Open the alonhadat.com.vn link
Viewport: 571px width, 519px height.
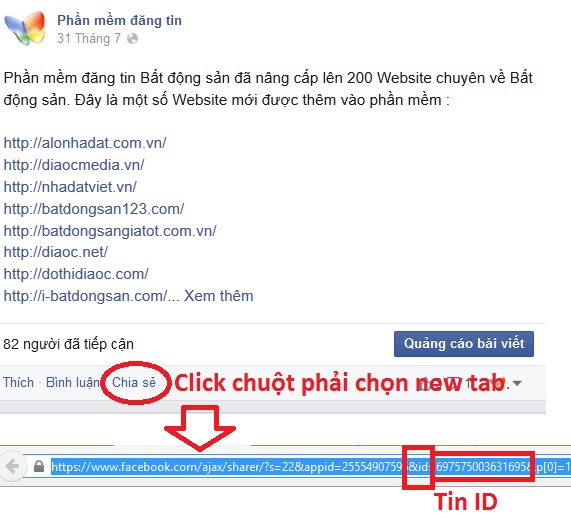point(85,143)
